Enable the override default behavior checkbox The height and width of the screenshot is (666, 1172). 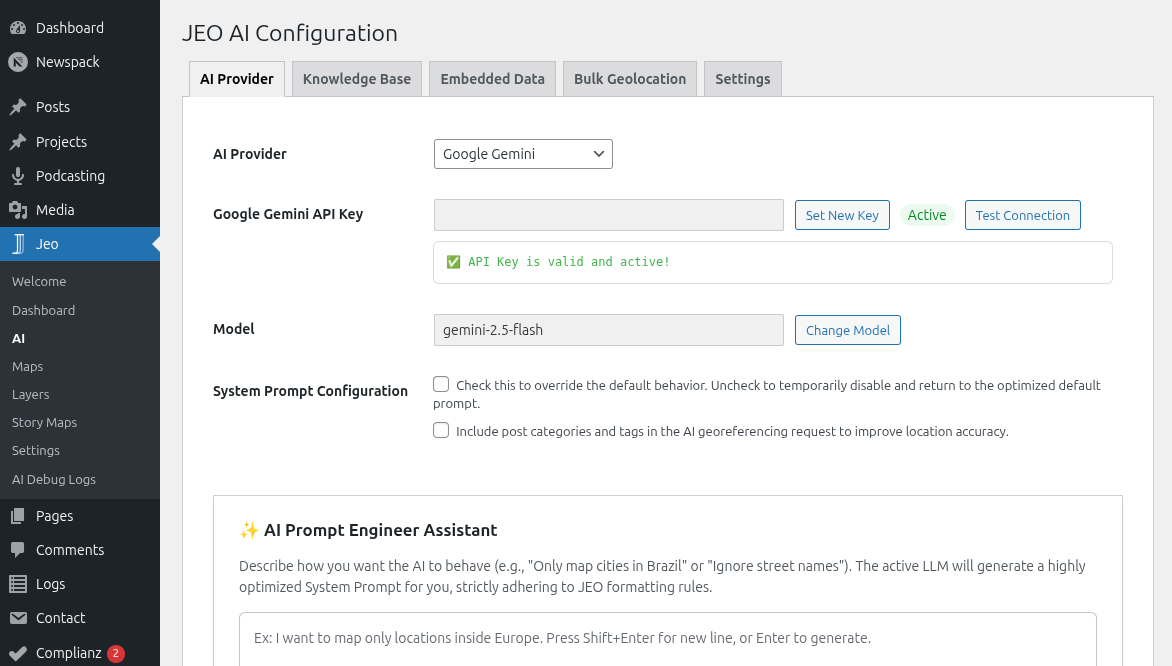coord(441,384)
